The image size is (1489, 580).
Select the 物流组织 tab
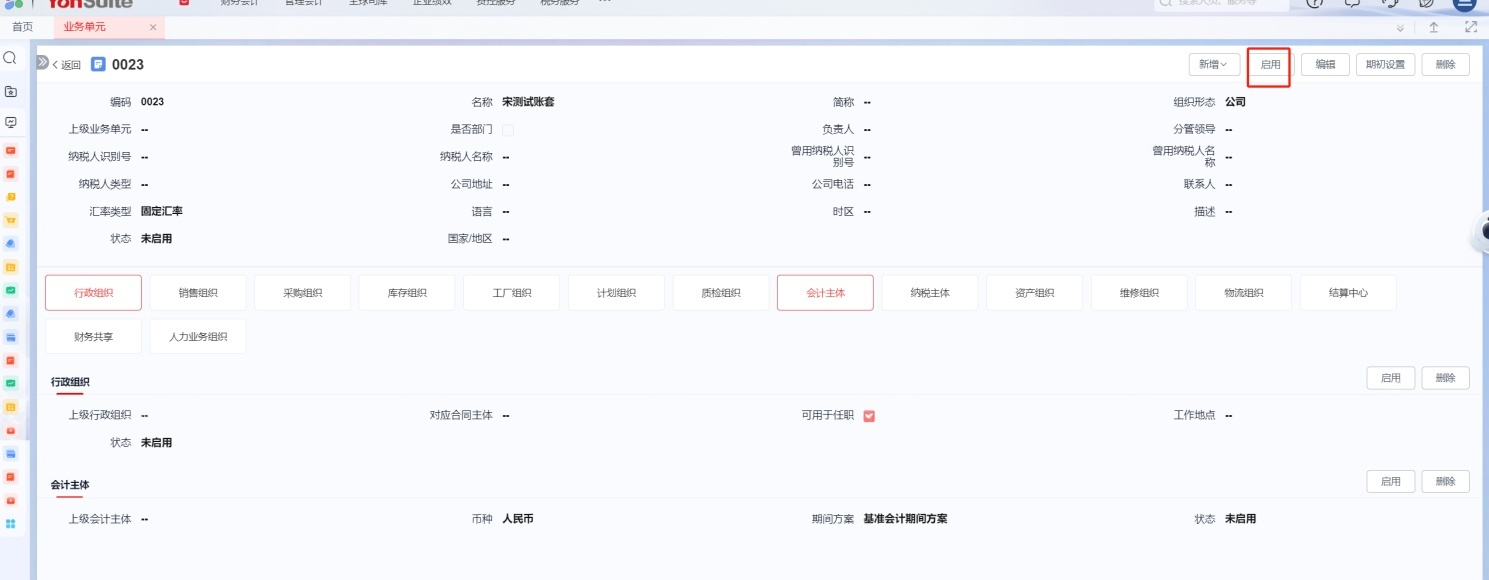(x=1243, y=293)
